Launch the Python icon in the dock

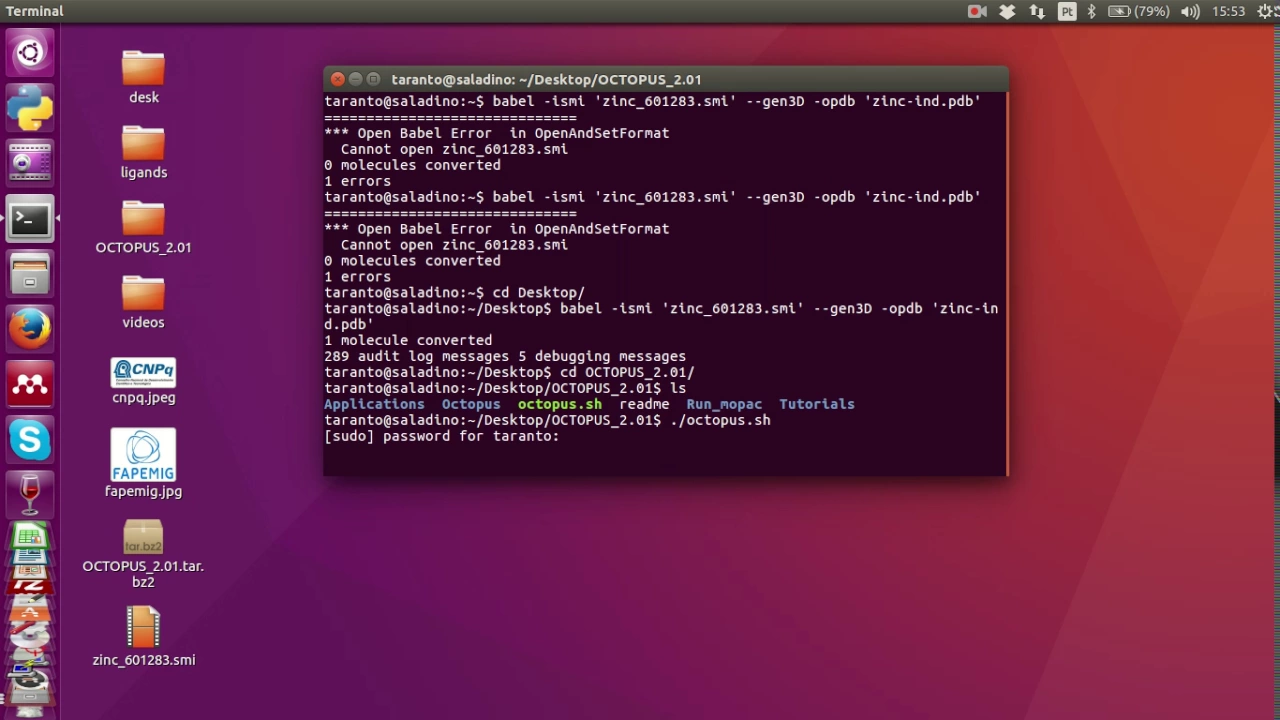coord(30,107)
